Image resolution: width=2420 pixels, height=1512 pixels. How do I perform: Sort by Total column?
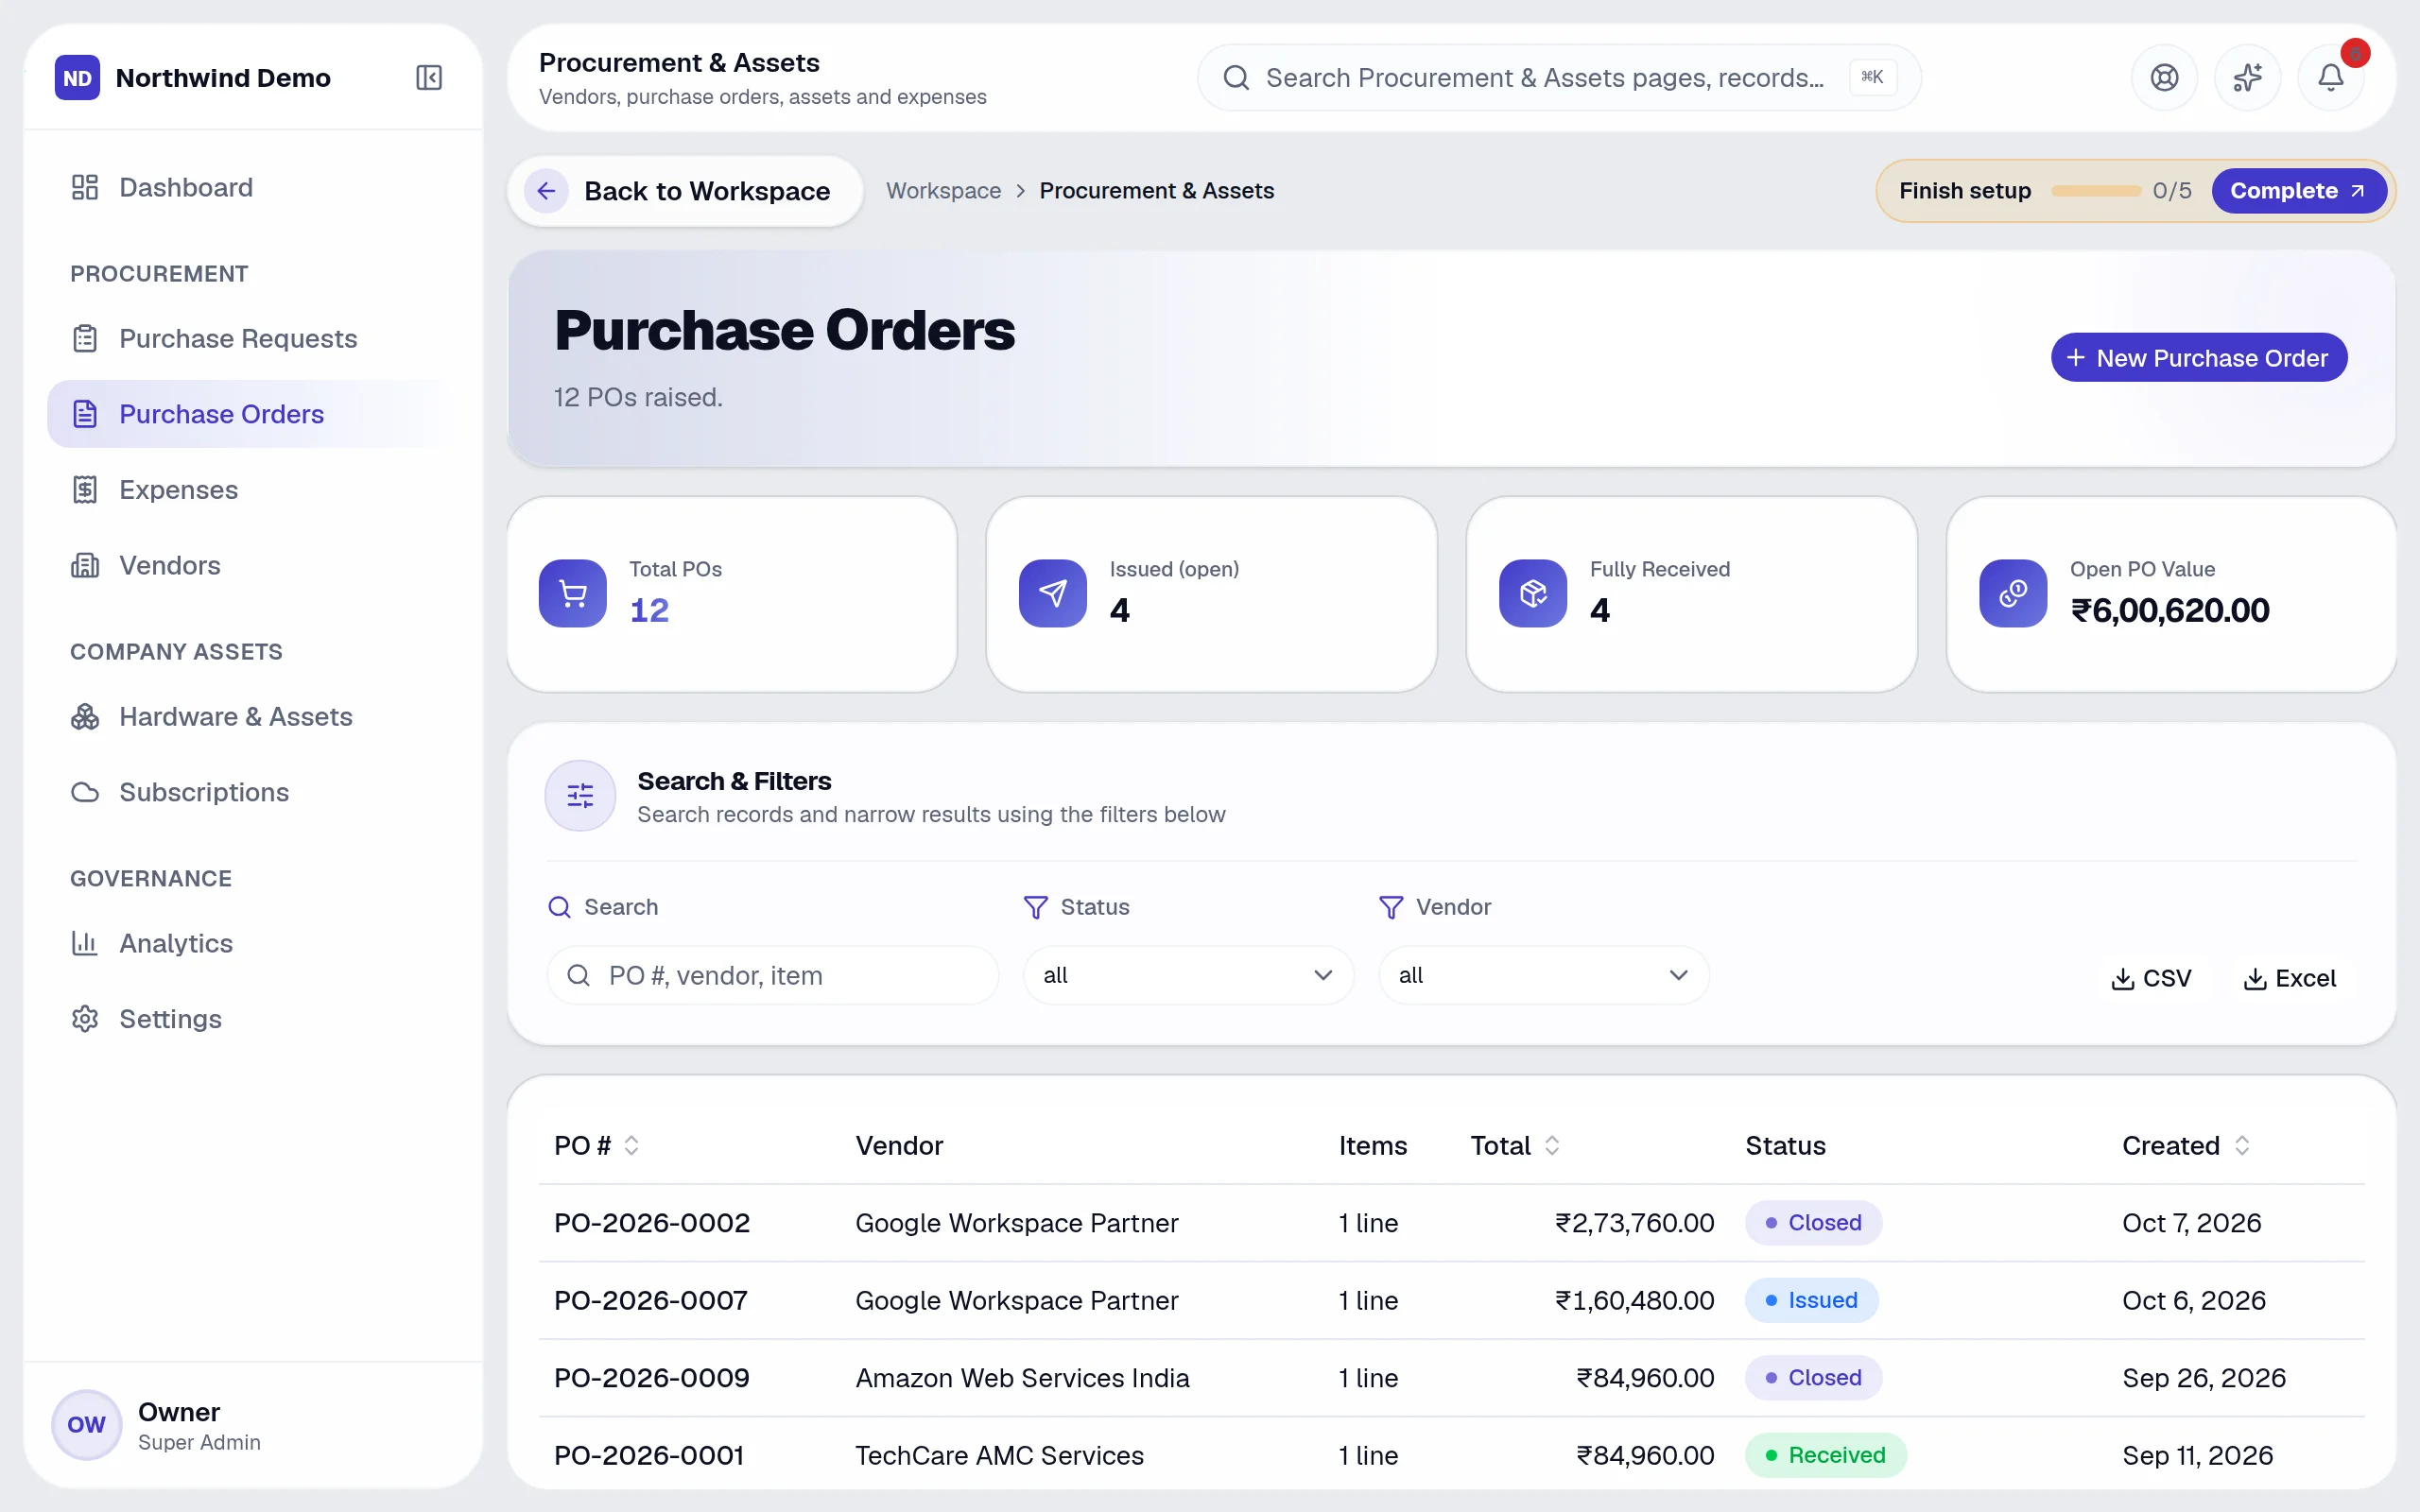pyautogui.click(x=1514, y=1145)
